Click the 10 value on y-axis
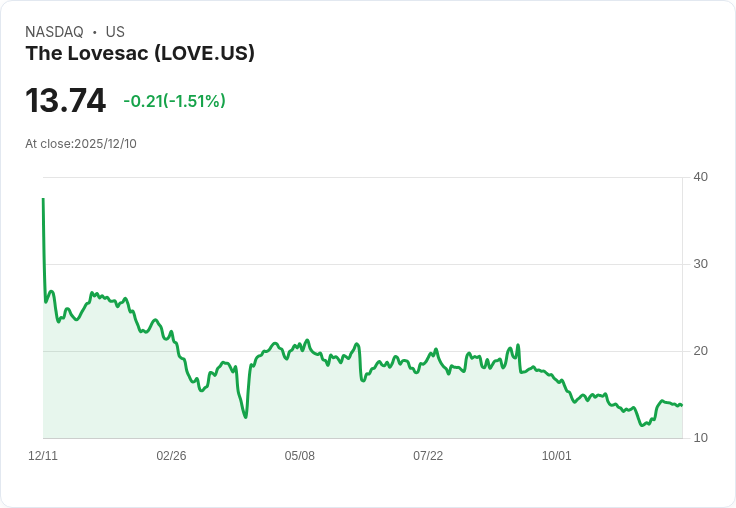Viewport: 736px width, 508px height. click(x=701, y=438)
